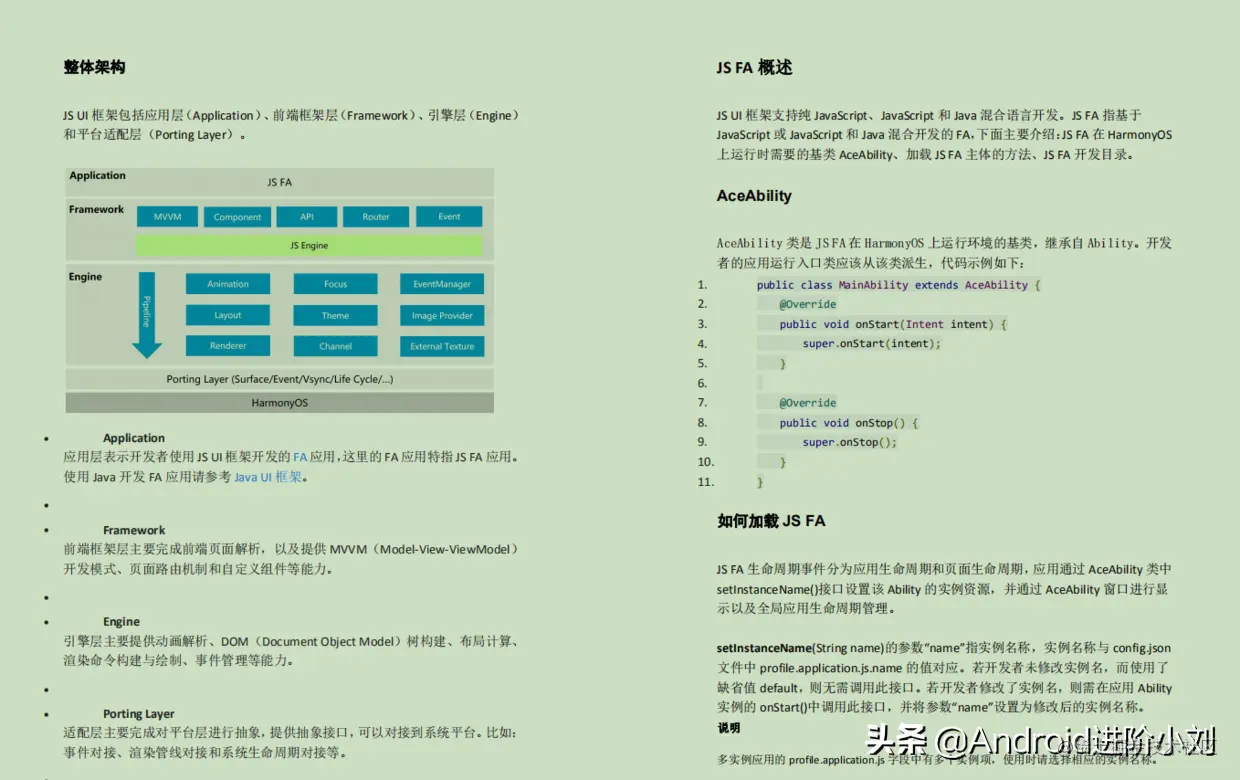
Task: Click the bold setInstanceName text
Action: pyautogui.click(x=764, y=648)
